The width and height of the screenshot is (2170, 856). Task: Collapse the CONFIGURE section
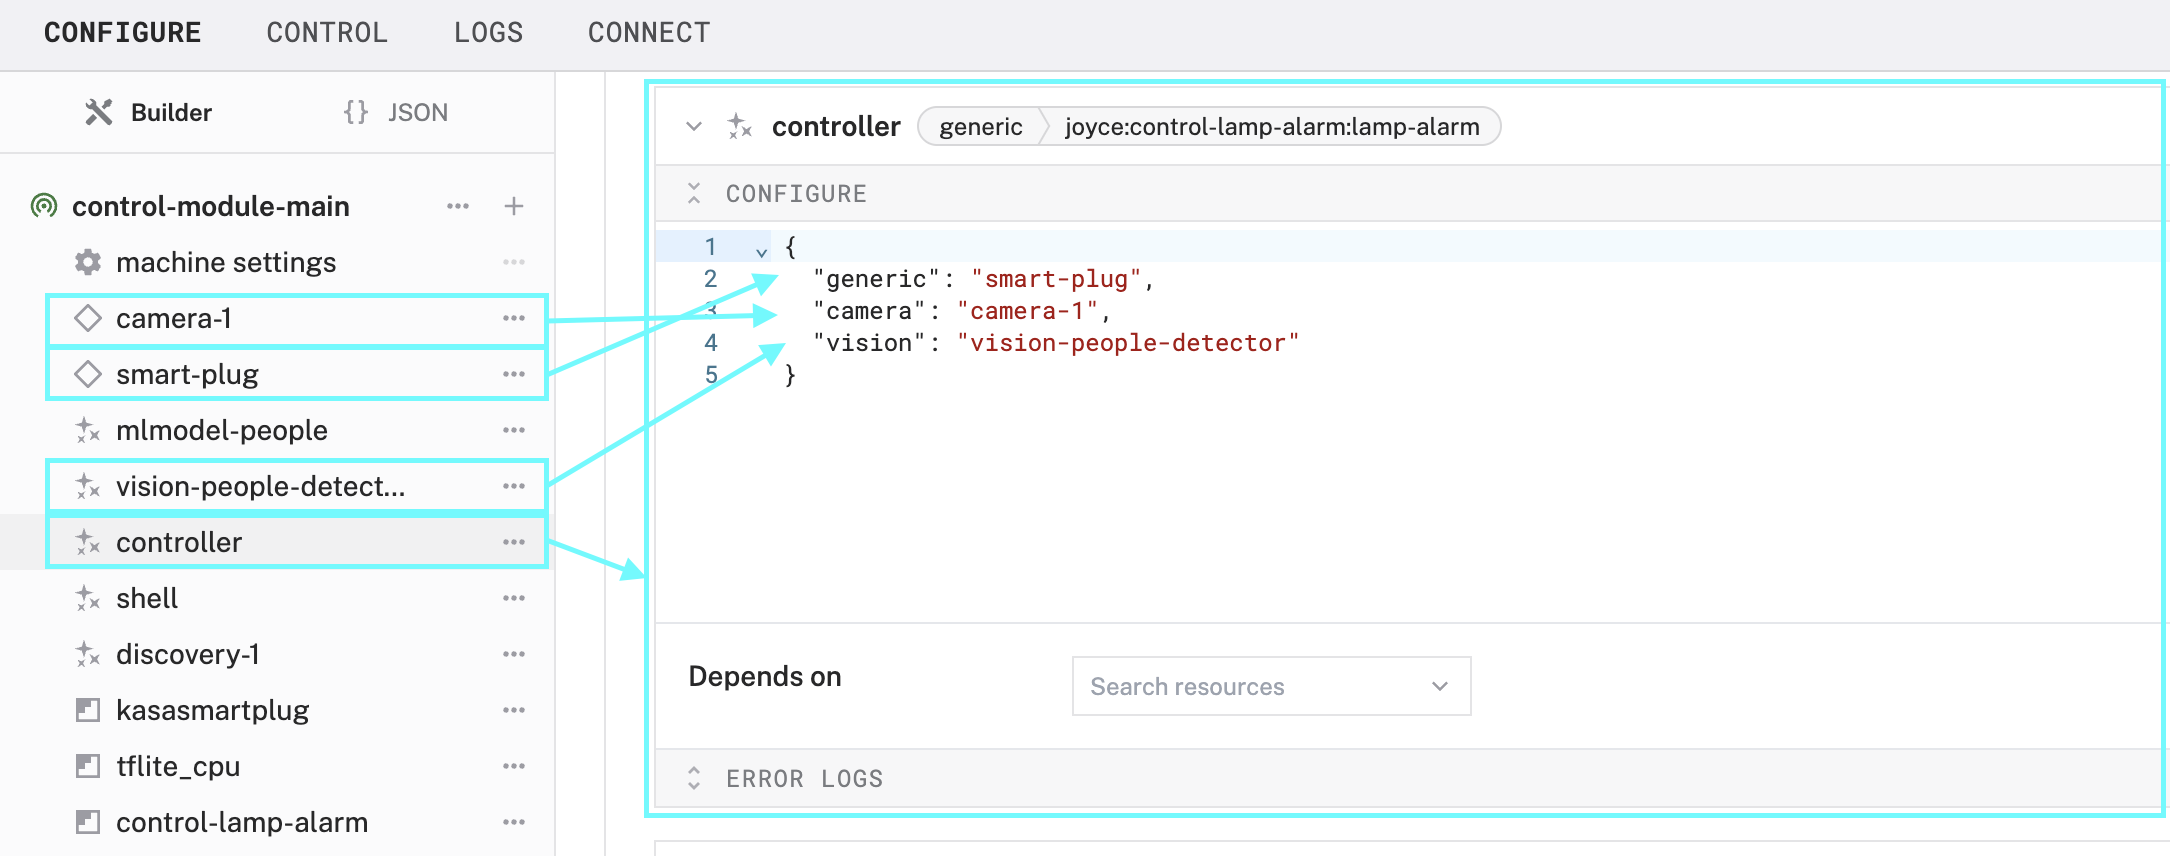(x=694, y=193)
